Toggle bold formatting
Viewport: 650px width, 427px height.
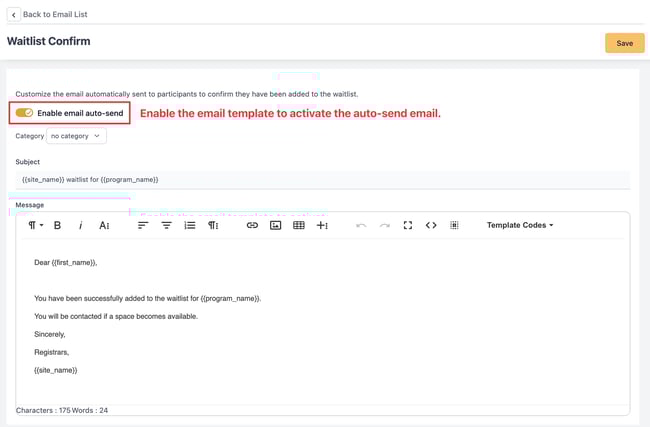(58, 225)
